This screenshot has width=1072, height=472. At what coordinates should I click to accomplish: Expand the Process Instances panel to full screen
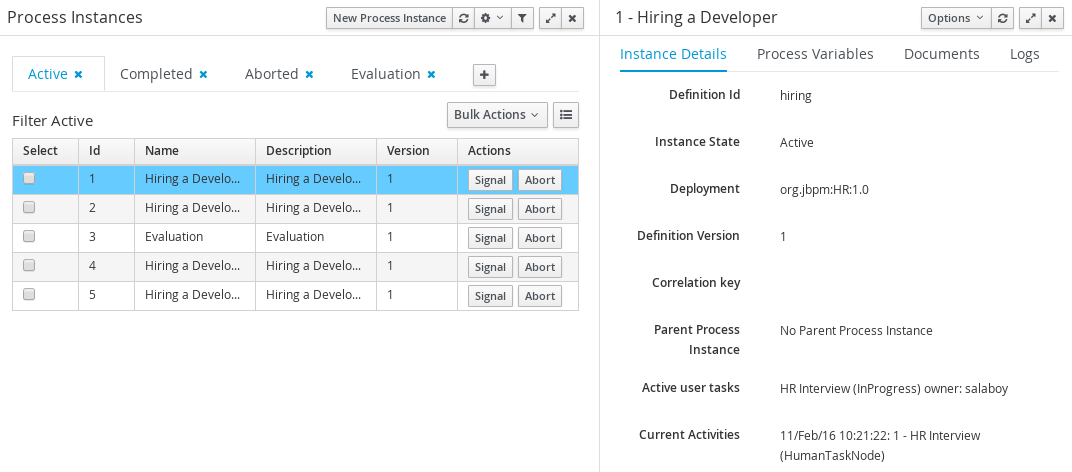click(550, 18)
